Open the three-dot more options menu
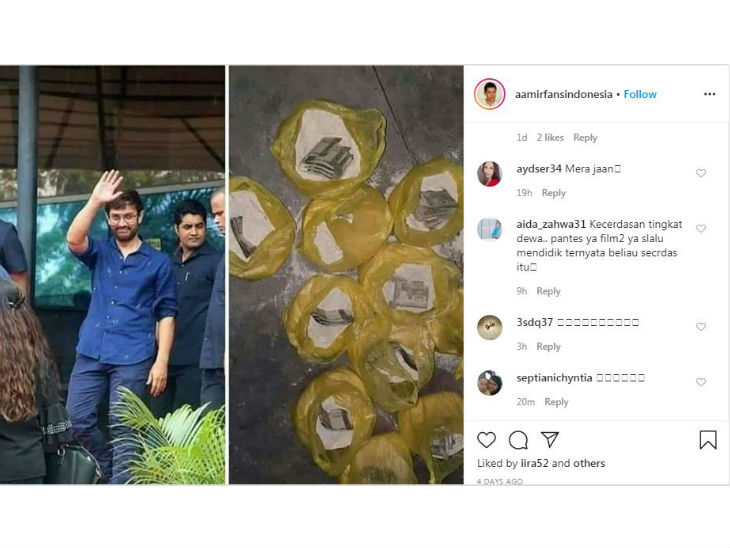730x548 pixels. [709, 94]
